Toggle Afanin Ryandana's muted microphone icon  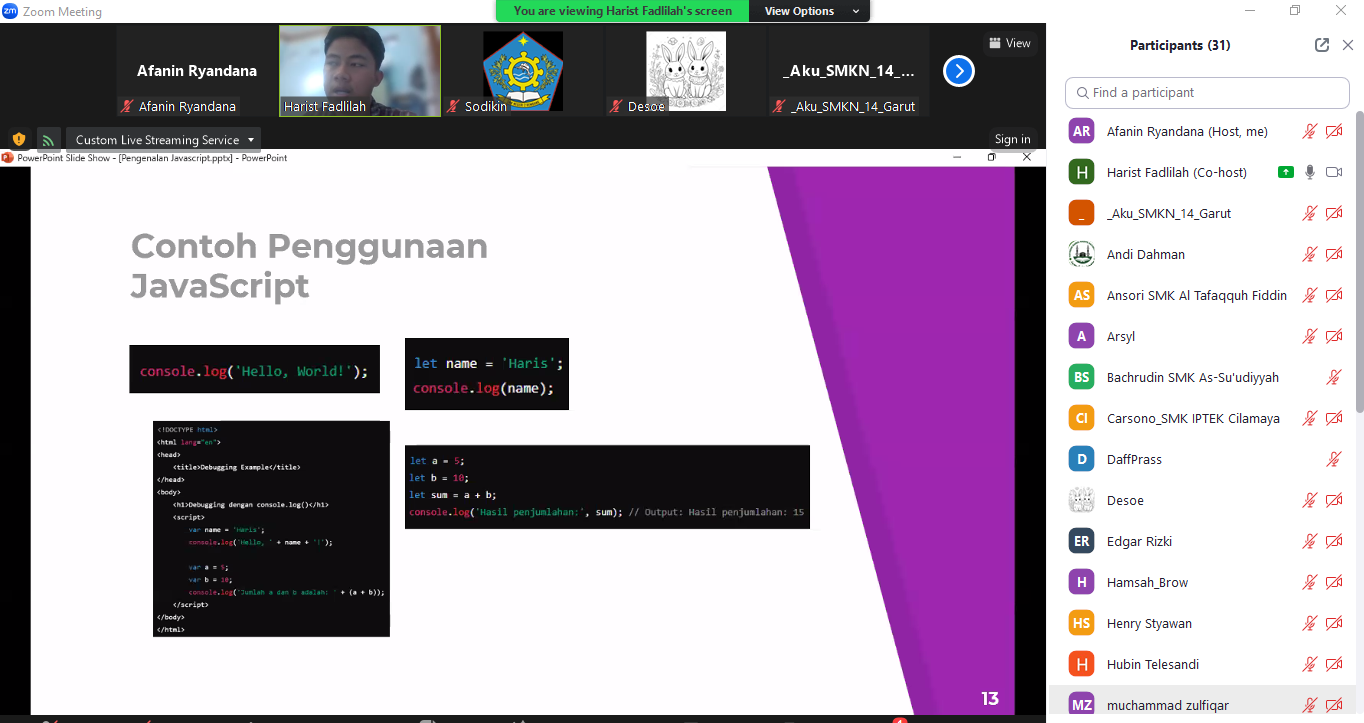point(1309,131)
